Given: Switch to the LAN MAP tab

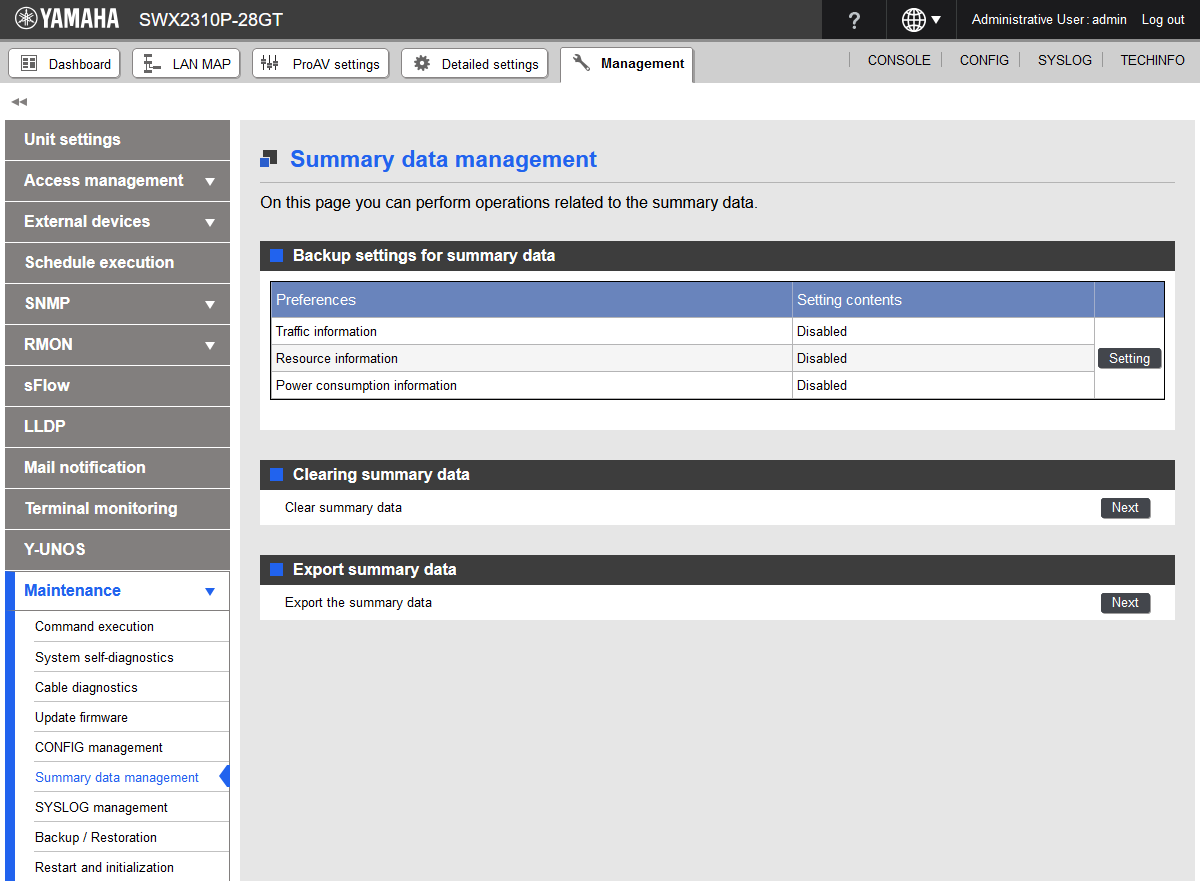Looking at the screenshot, I should [187, 64].
